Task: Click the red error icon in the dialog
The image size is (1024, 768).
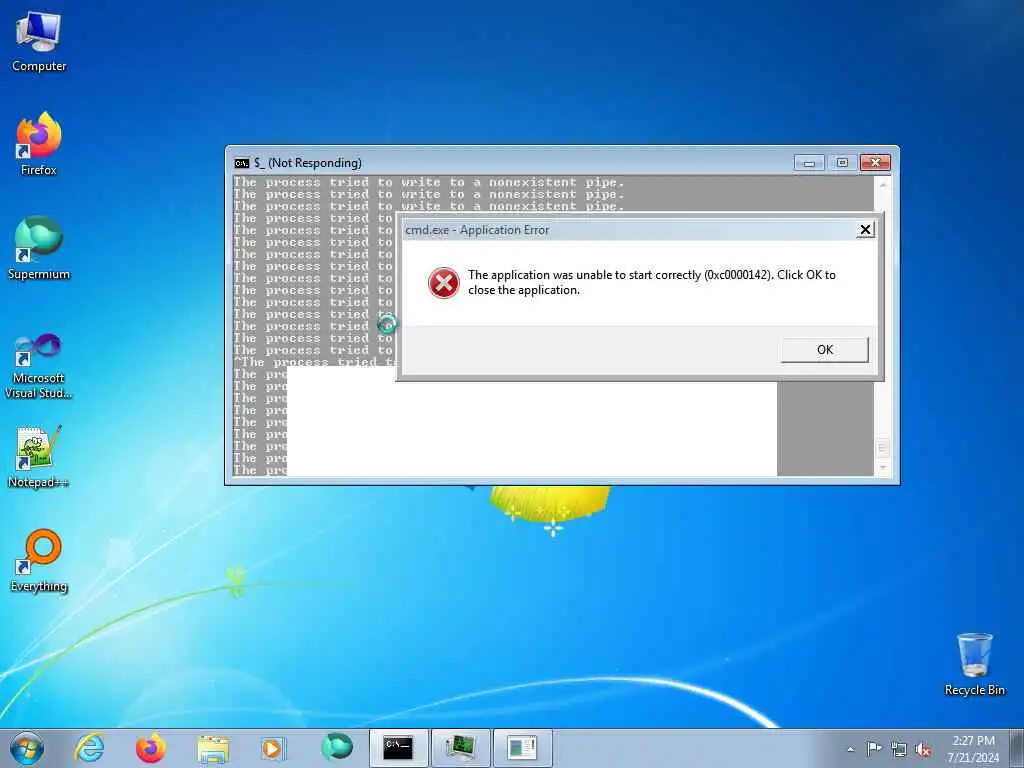Action: coord(443,283)
